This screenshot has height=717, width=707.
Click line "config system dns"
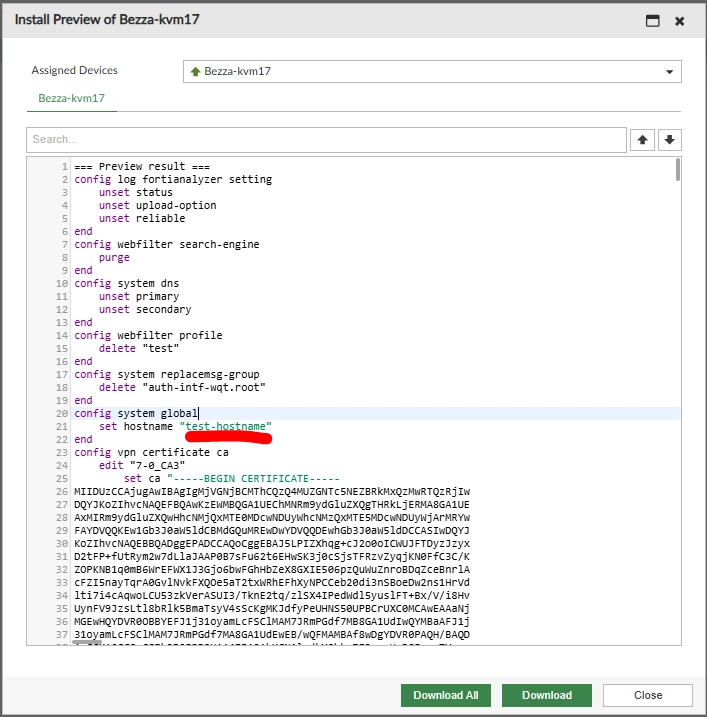pyautogui.click(x=127, y=284)
